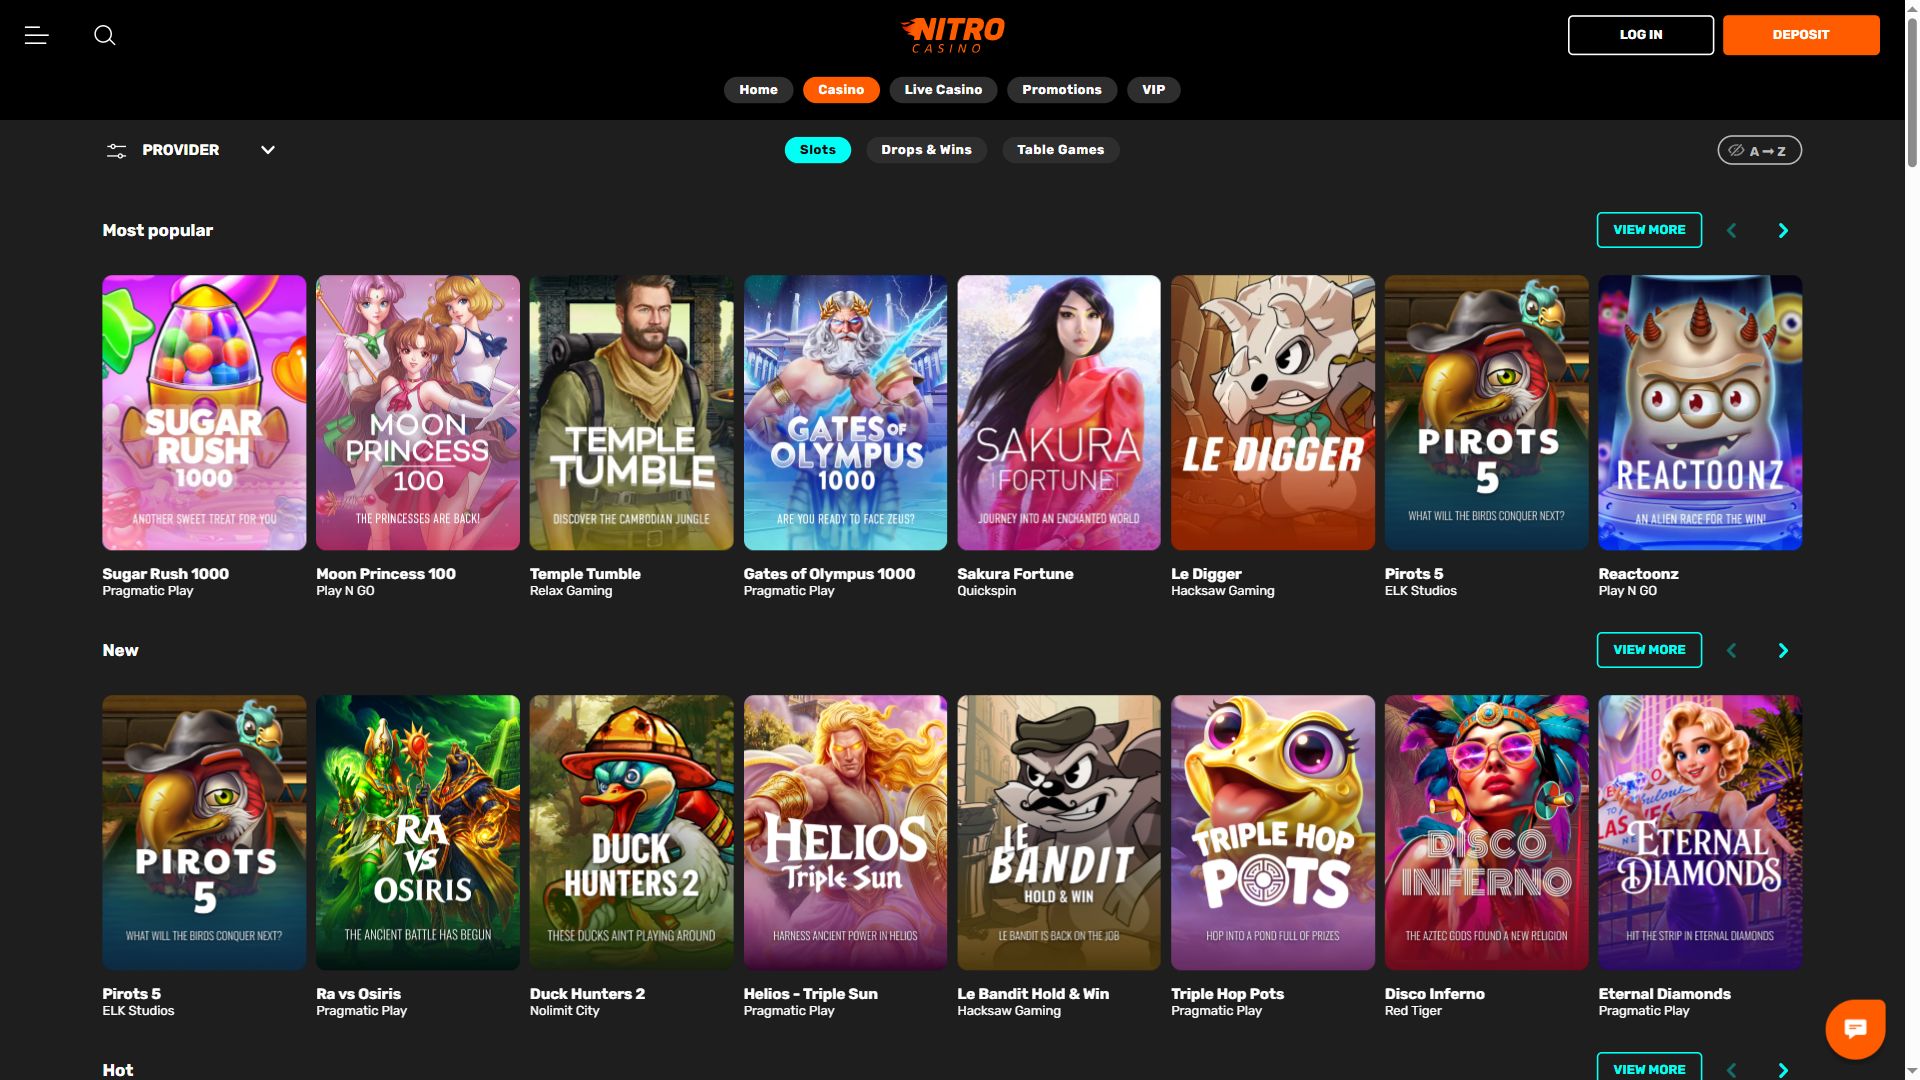Click the 'Temple Tumble' title text
1920x1080 pixels.
[585, 574]
